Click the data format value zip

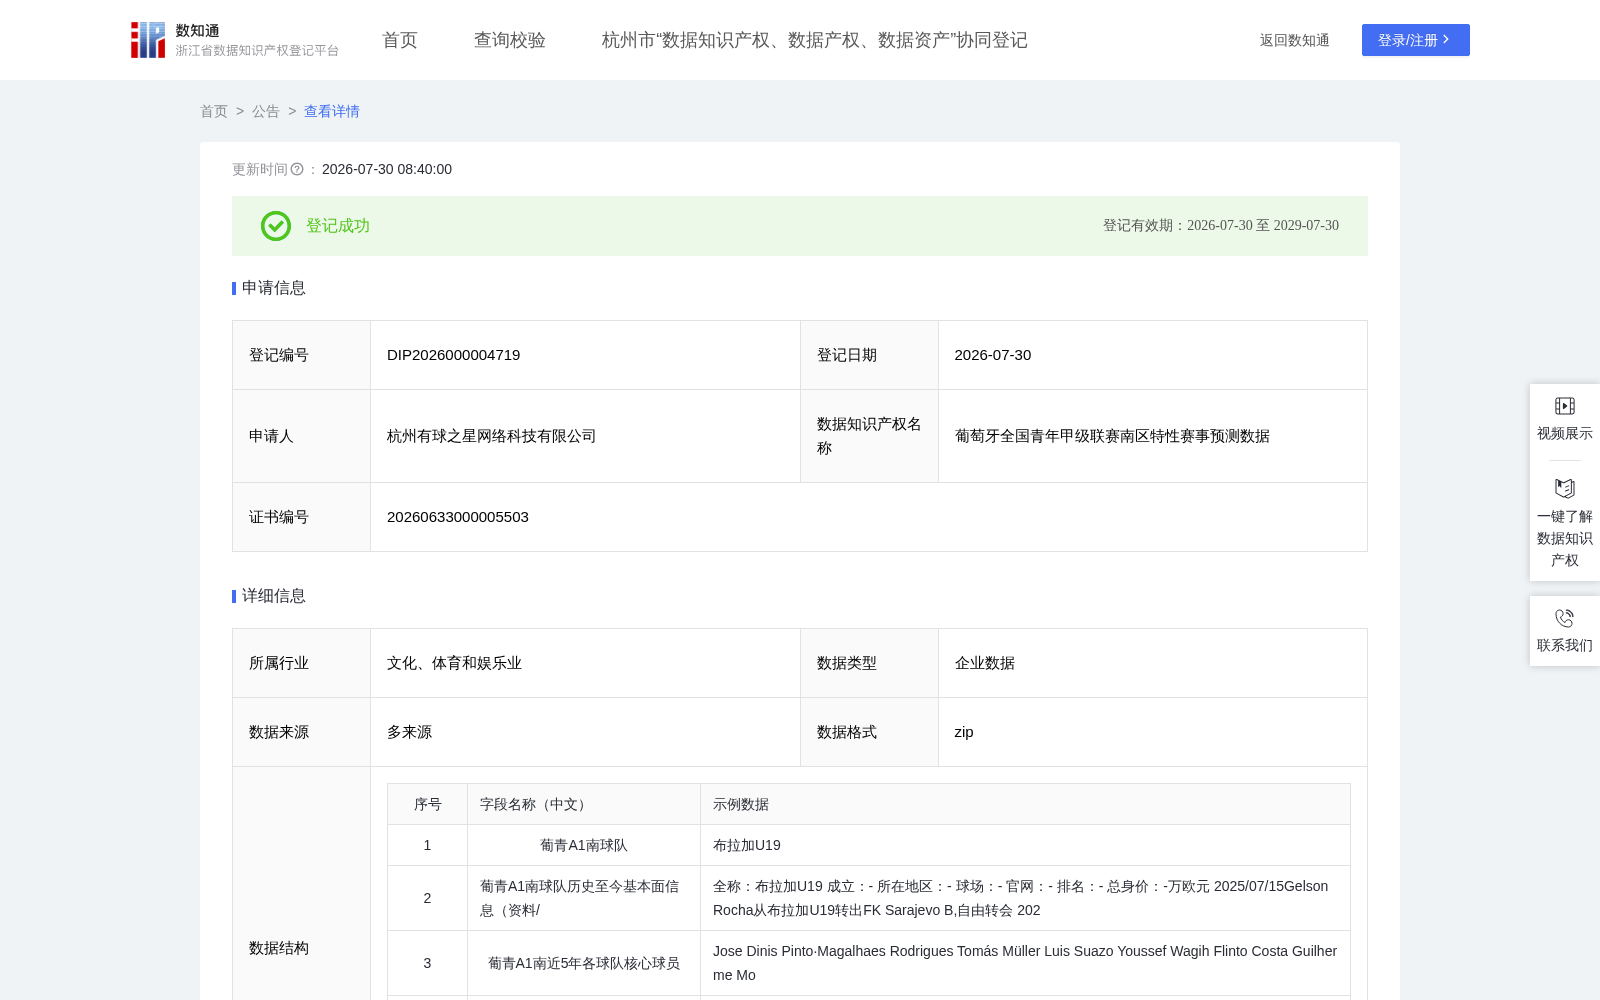click(x=964, y=732)
